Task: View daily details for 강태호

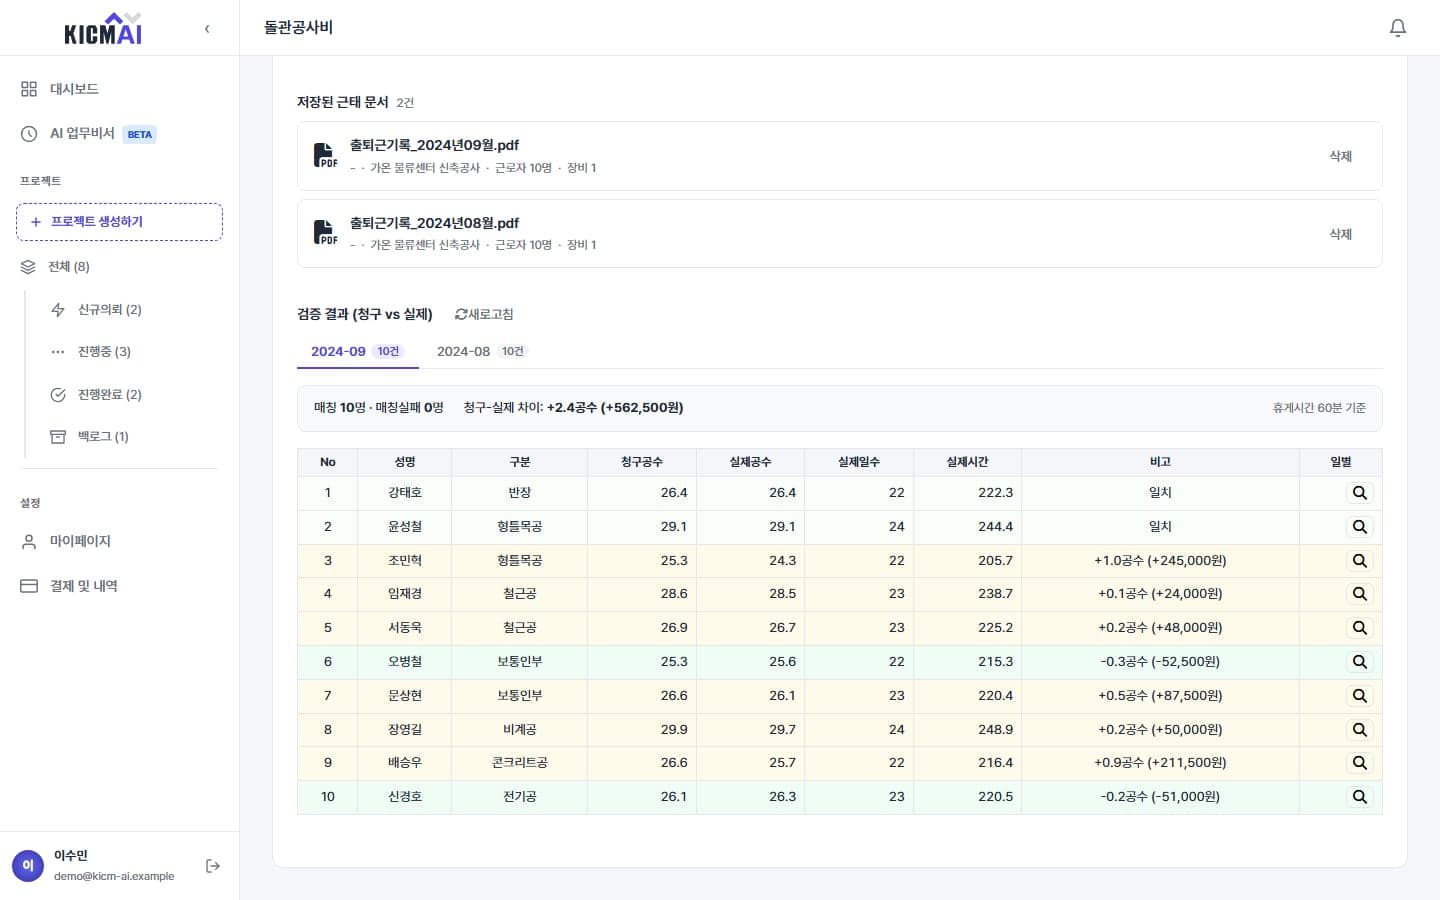Action: click(x=1359, y=493)
